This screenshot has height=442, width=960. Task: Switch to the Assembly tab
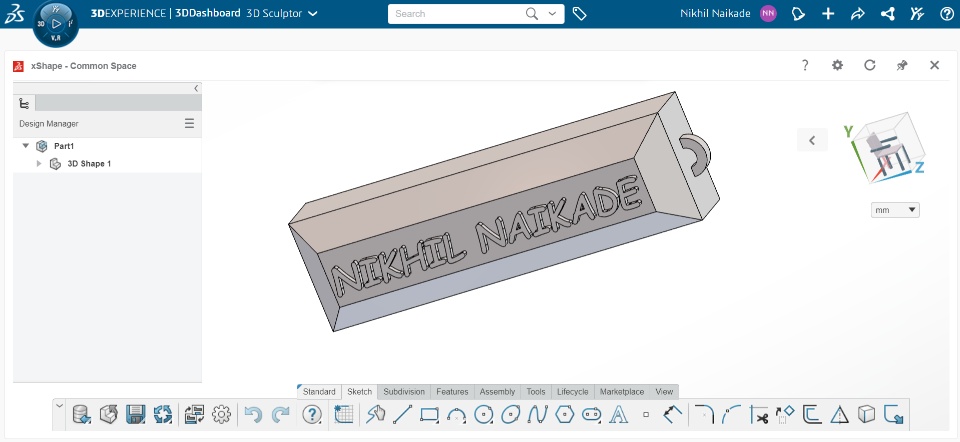497,392
